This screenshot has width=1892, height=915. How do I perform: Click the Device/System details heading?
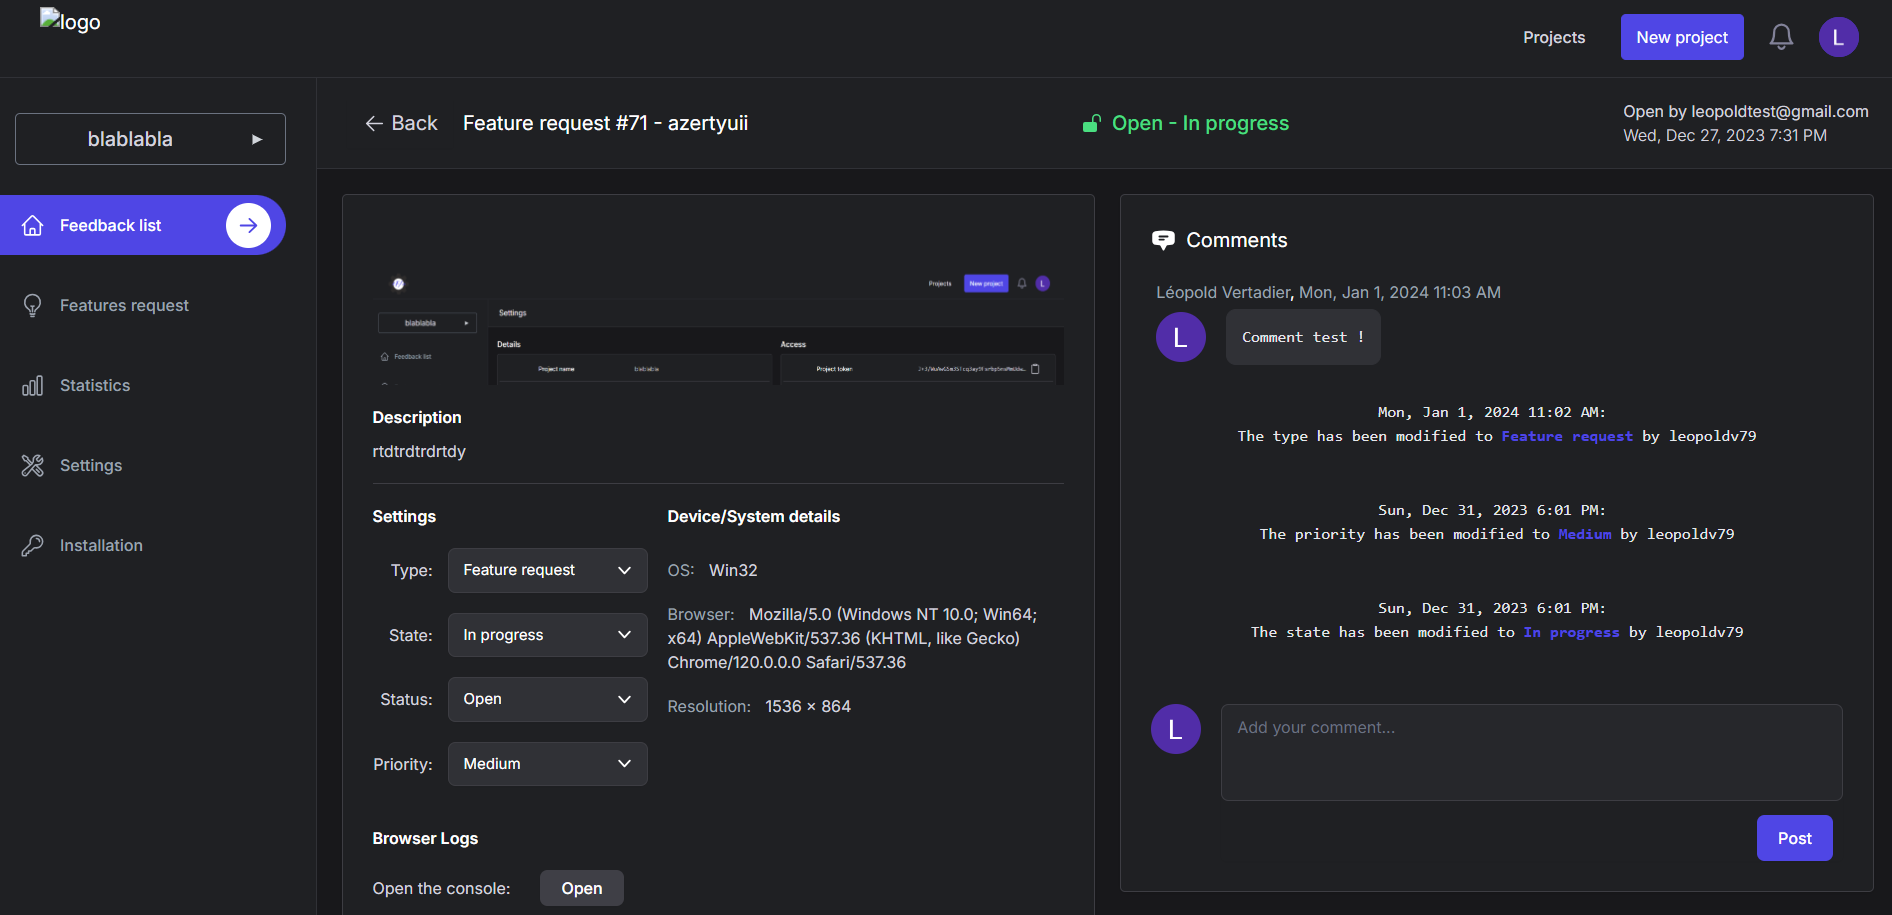tap(754, 516)
